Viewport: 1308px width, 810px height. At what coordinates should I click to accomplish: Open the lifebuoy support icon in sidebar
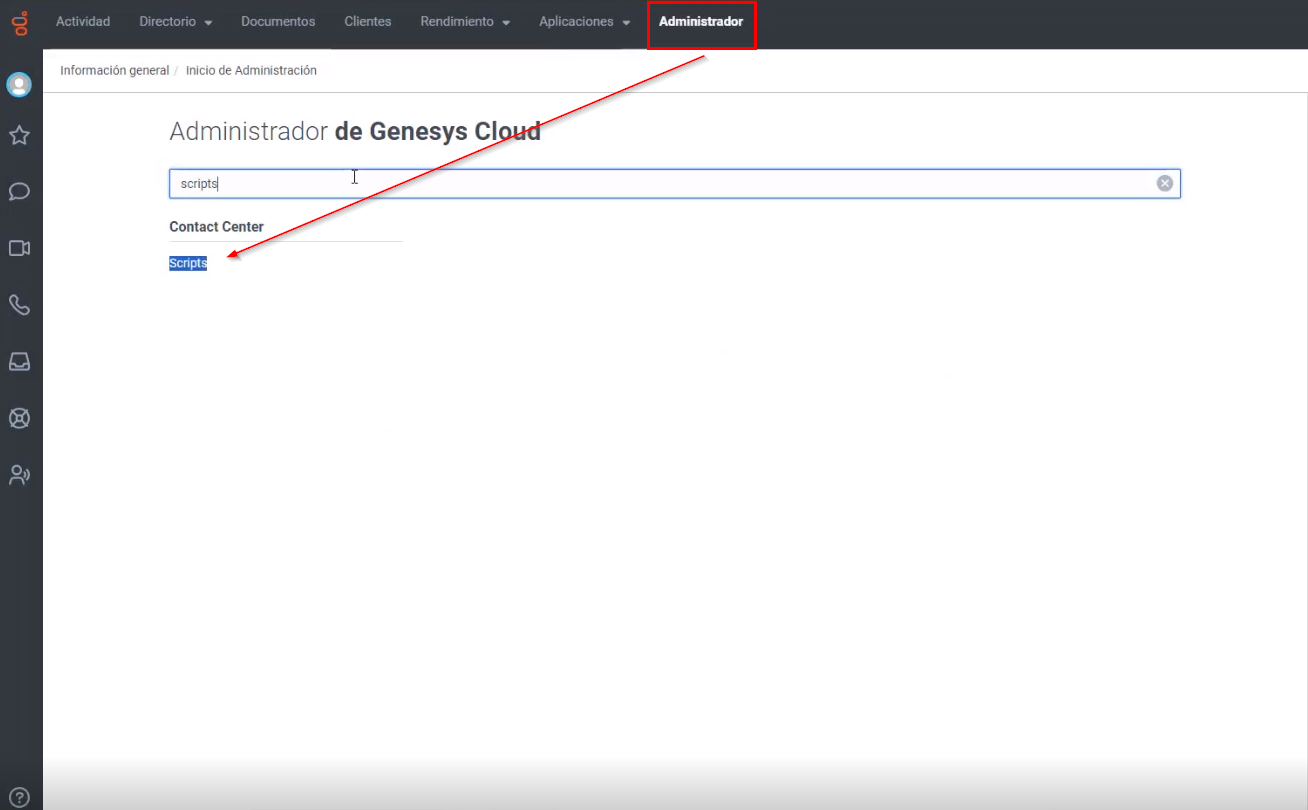click(x=19, y=418)
